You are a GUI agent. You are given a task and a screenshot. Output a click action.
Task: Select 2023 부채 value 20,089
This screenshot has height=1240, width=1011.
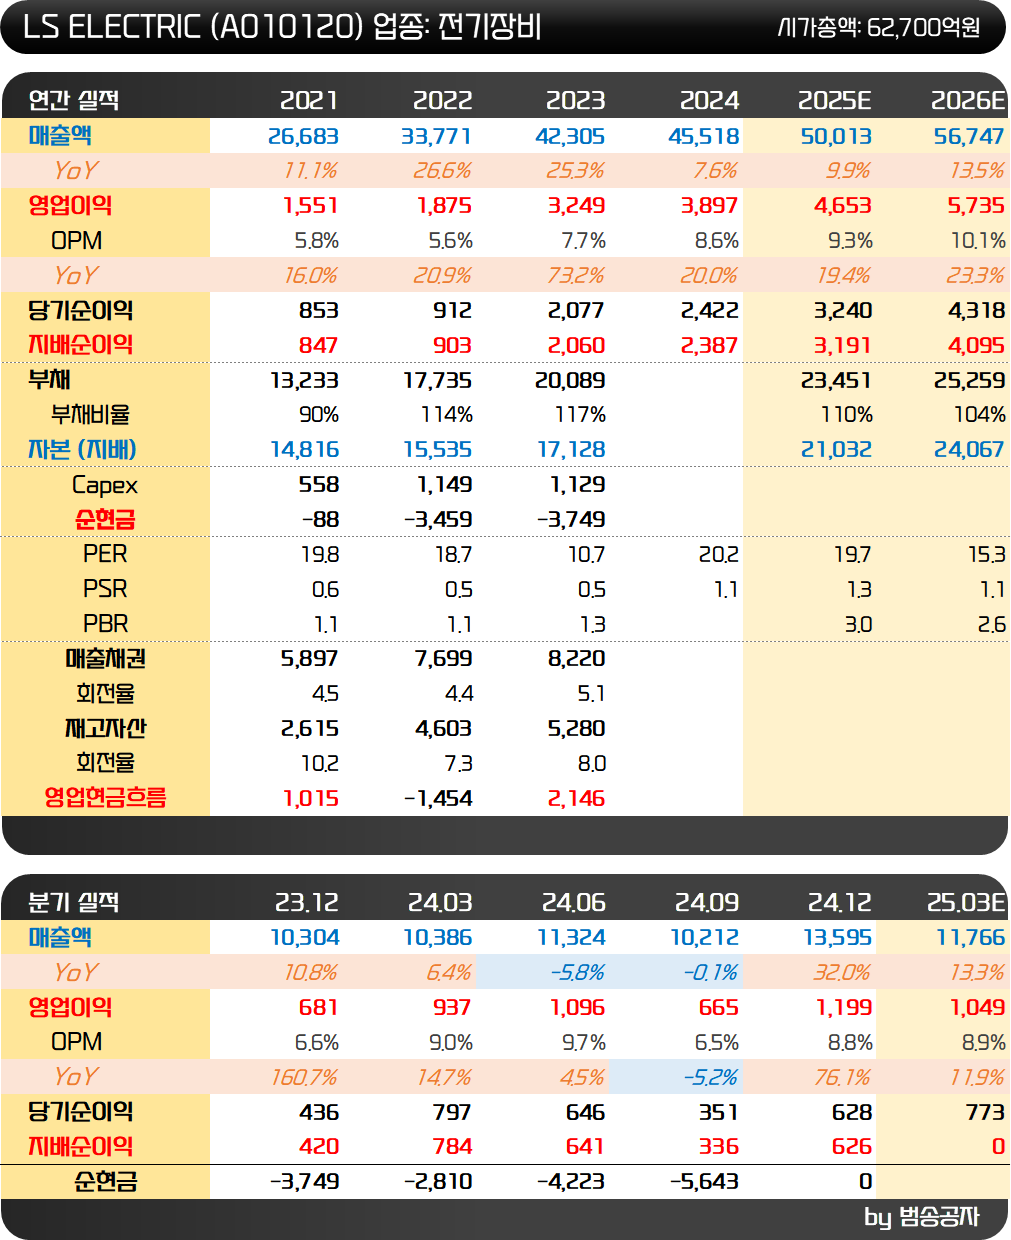pos(570,381)
